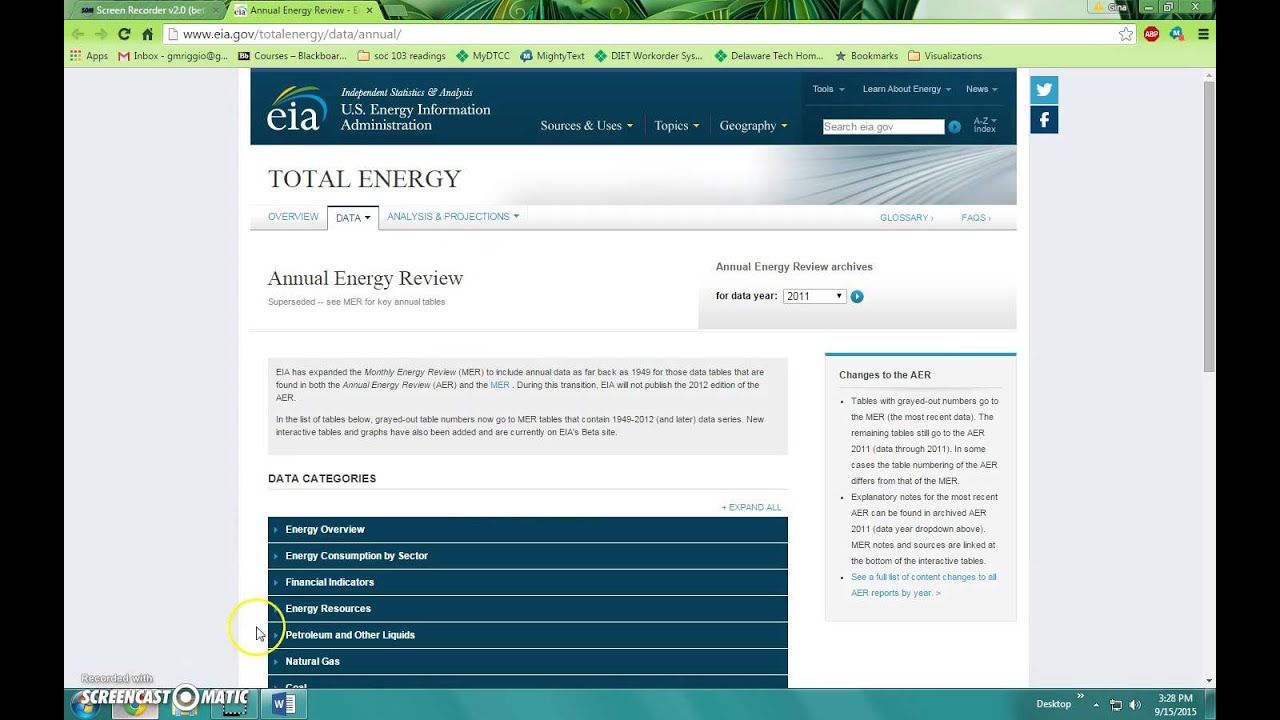Click the blue search go button
Screen dimensions: 1280x720
point(954,127)
